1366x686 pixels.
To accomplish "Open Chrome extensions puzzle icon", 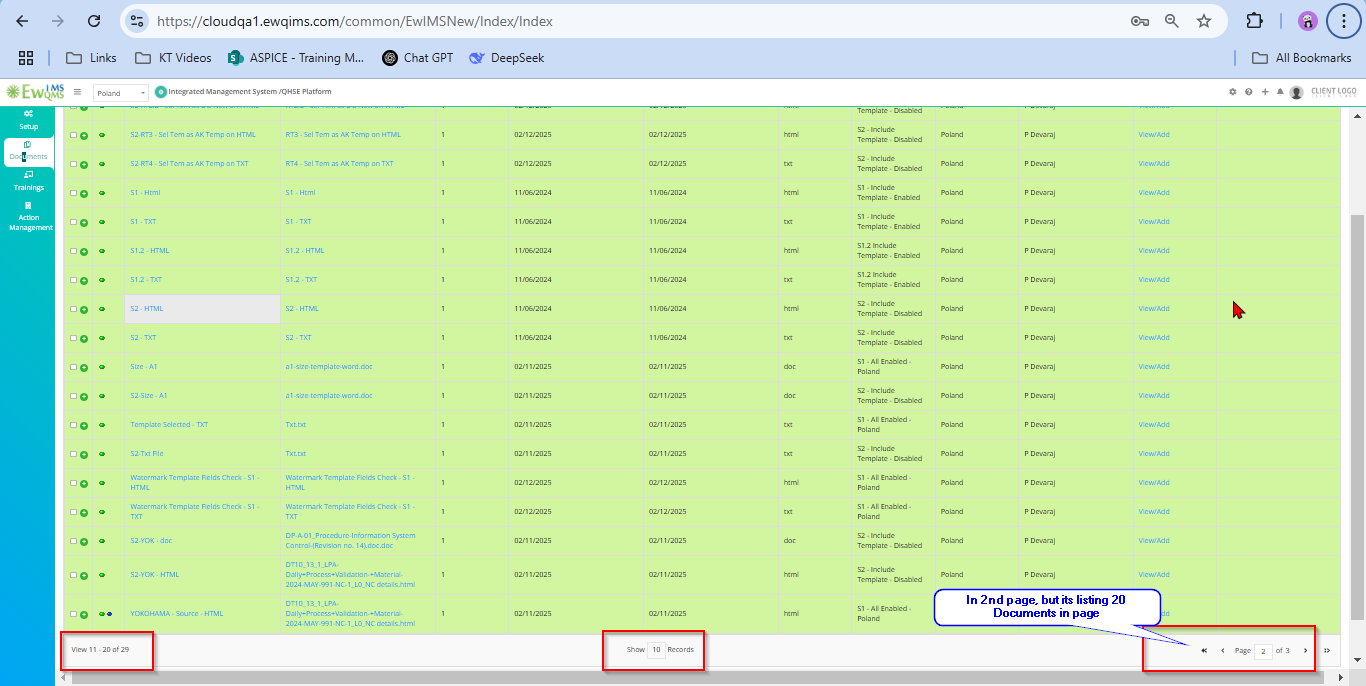I will [x=1254, y=21].
